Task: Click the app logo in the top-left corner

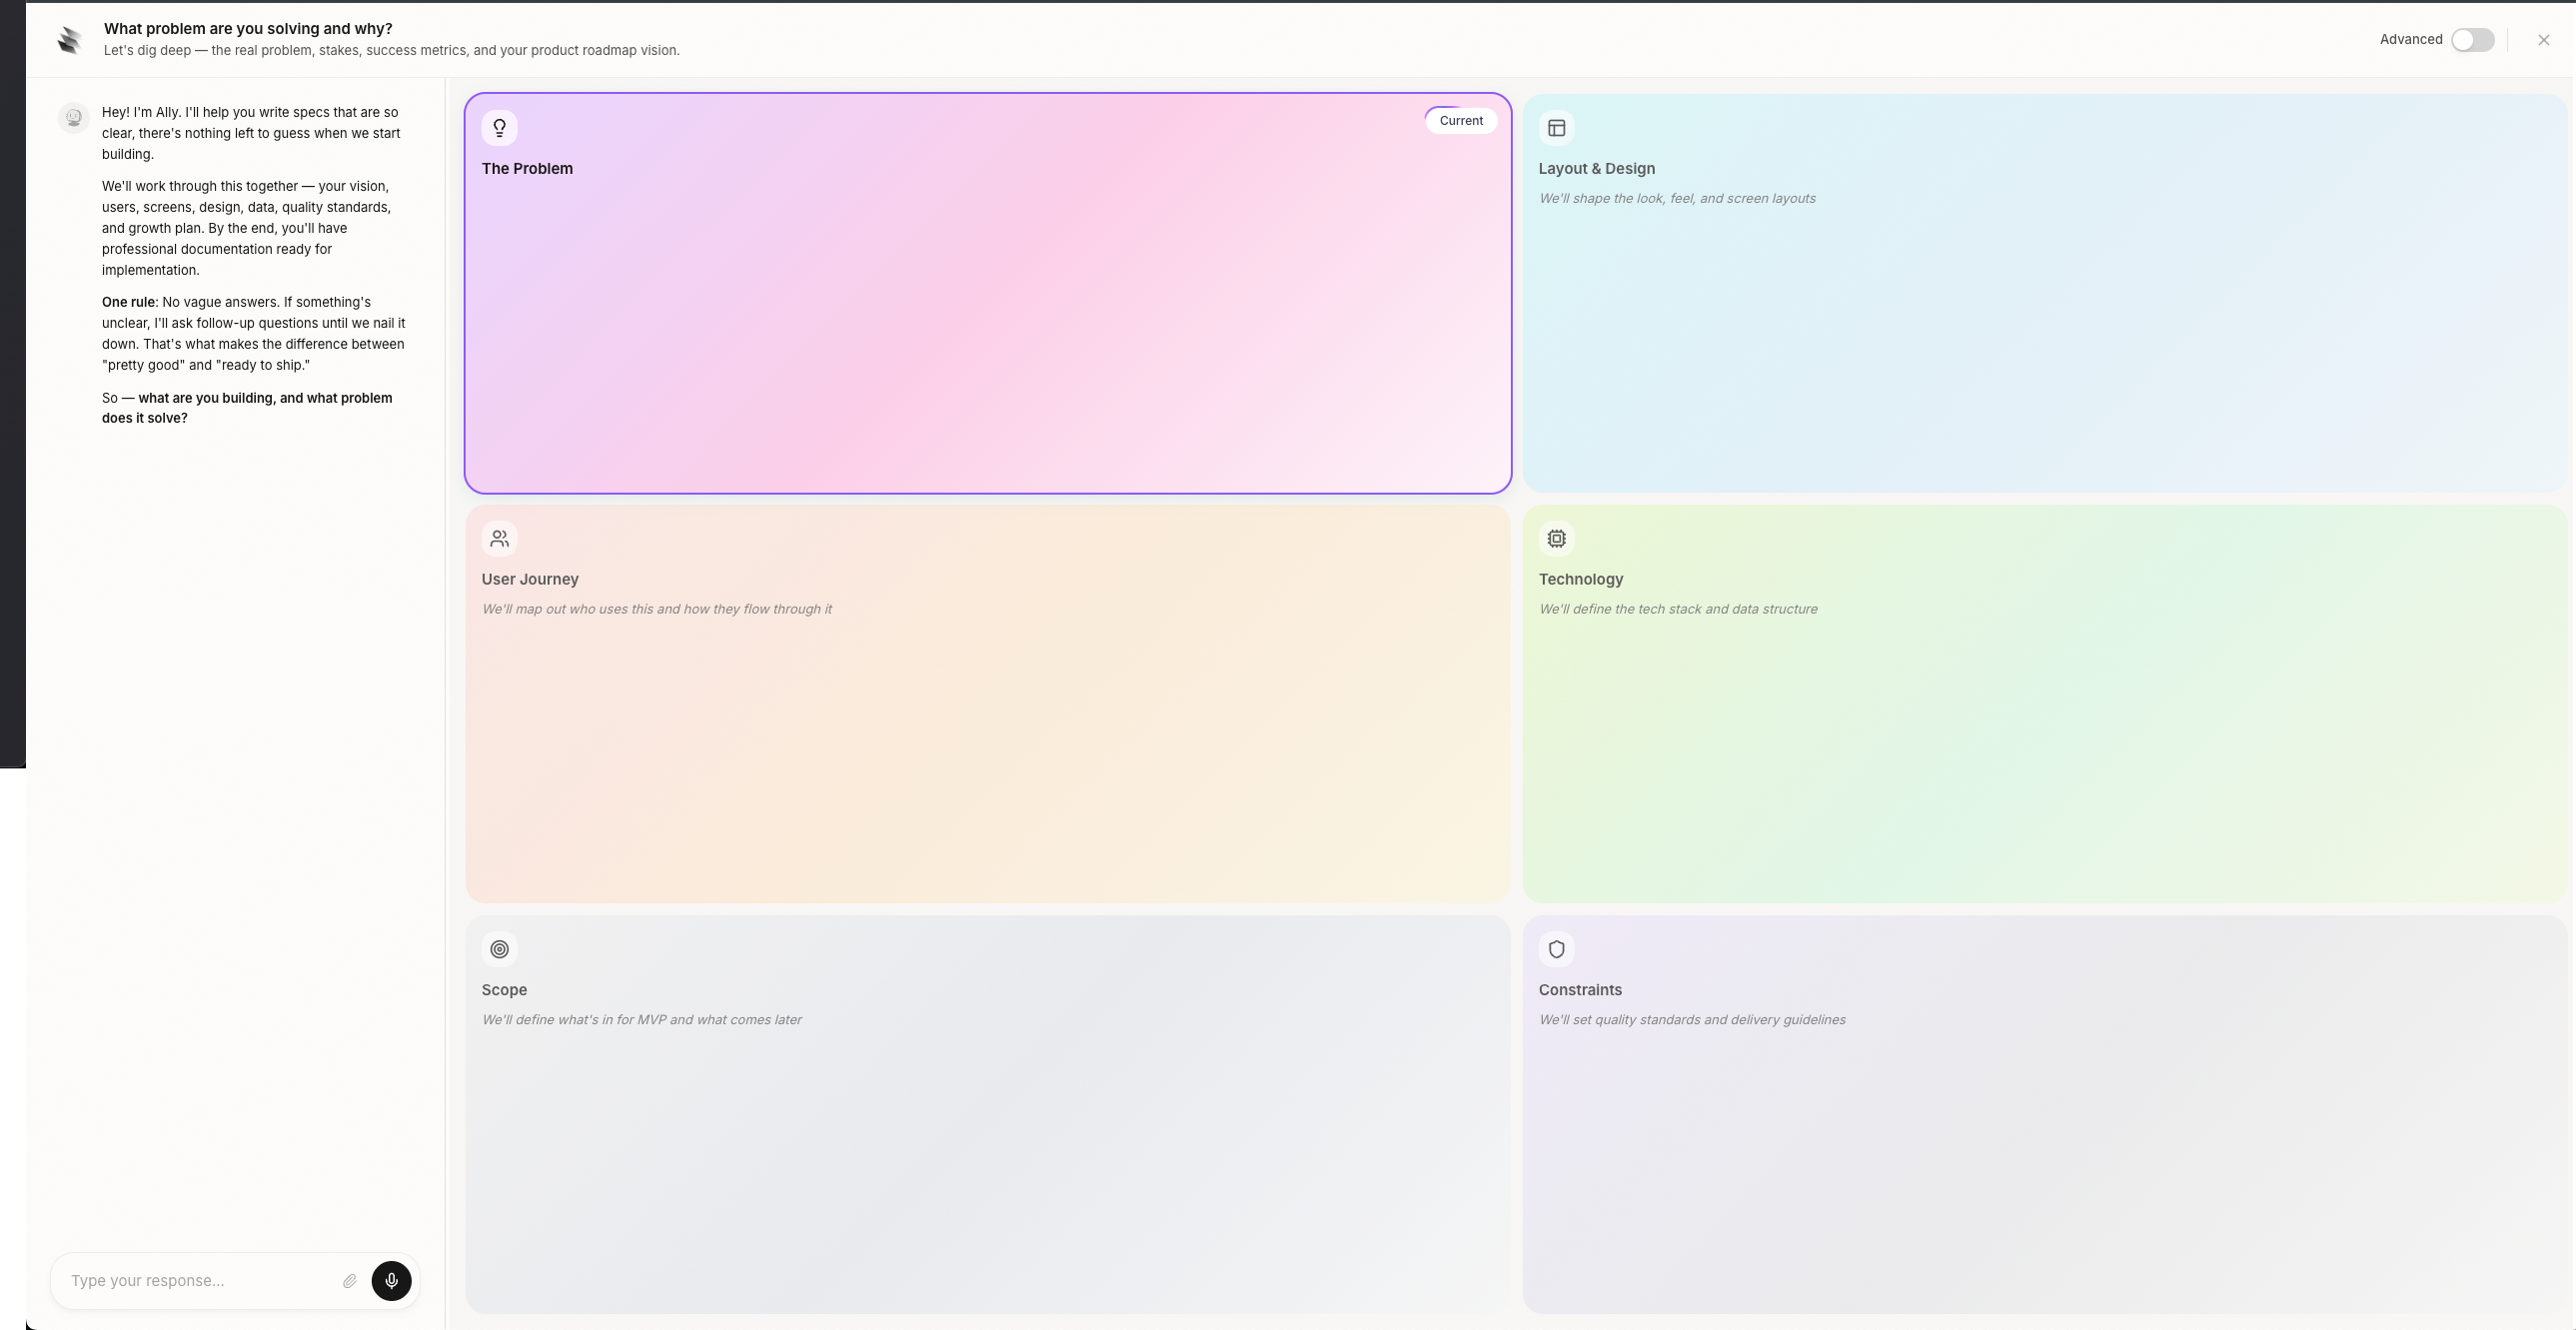Action: coord(69,39)
